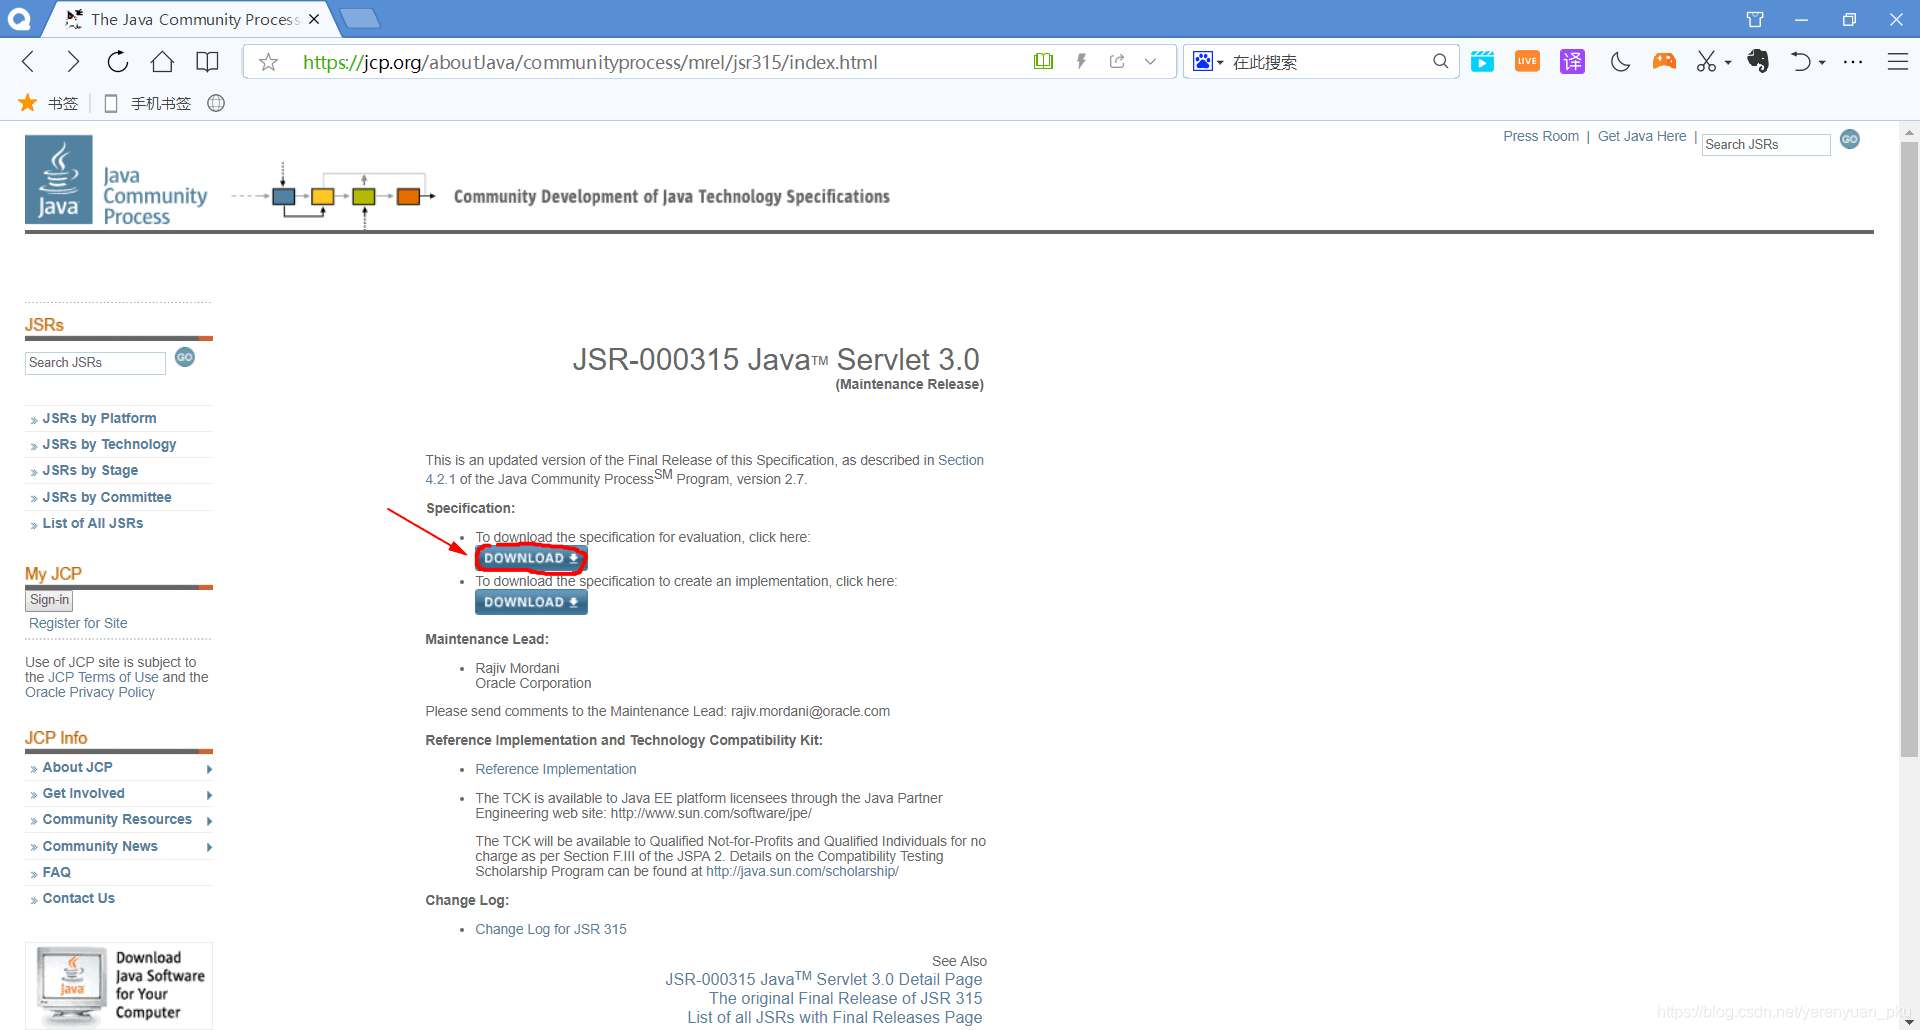
Task: Open the purple translate toolbar icon
Action: (1572, 62)
